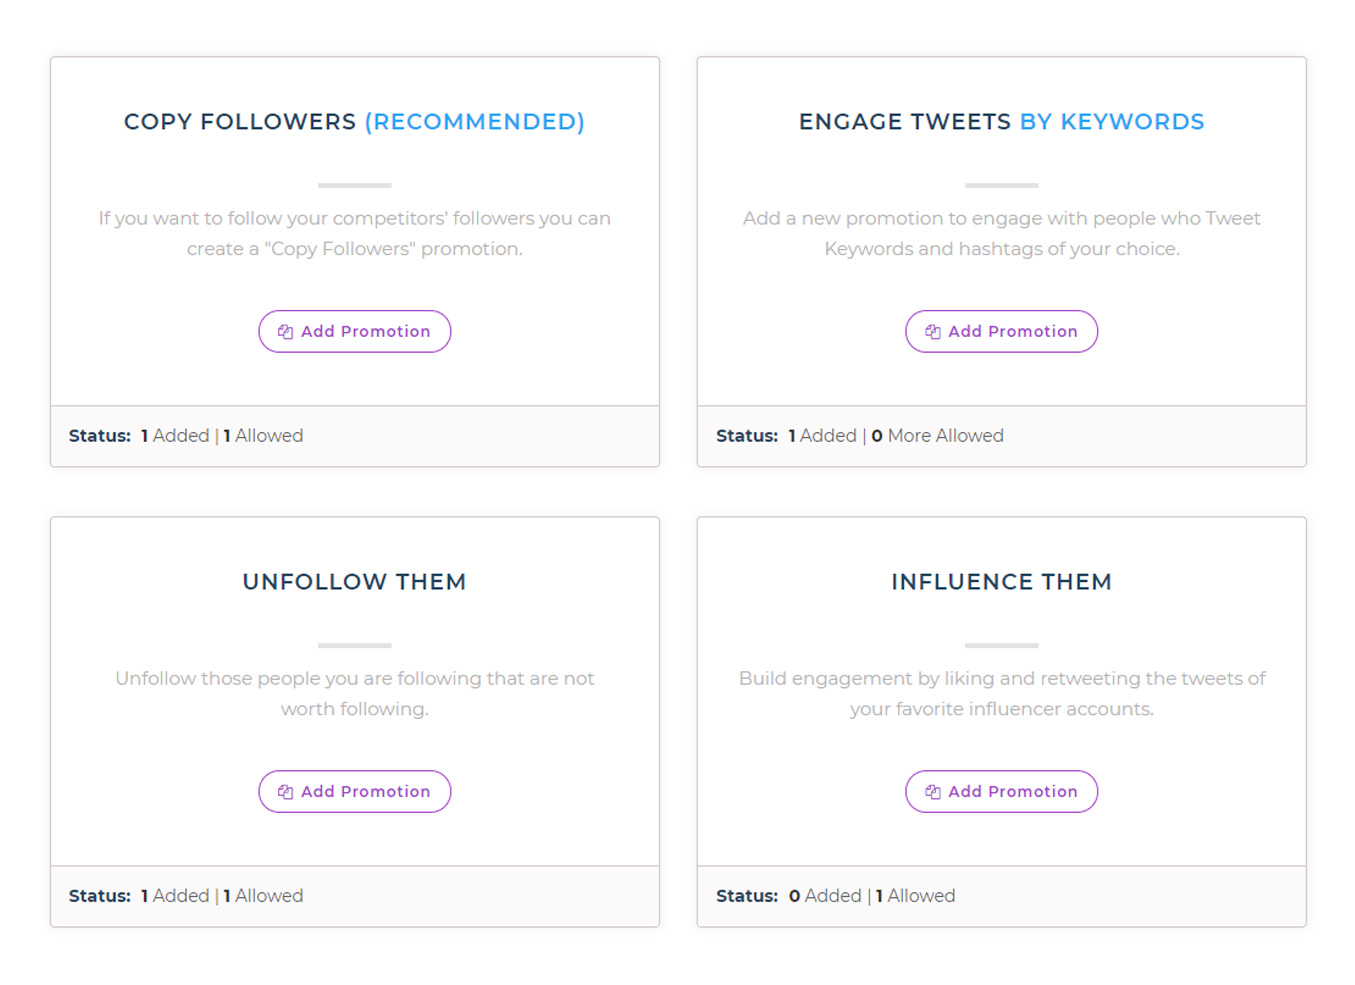This screenshot has width=1355, height=985.
Task: Click 0 More Allowed status in Engage Tweets card
Action: point(937,435)
